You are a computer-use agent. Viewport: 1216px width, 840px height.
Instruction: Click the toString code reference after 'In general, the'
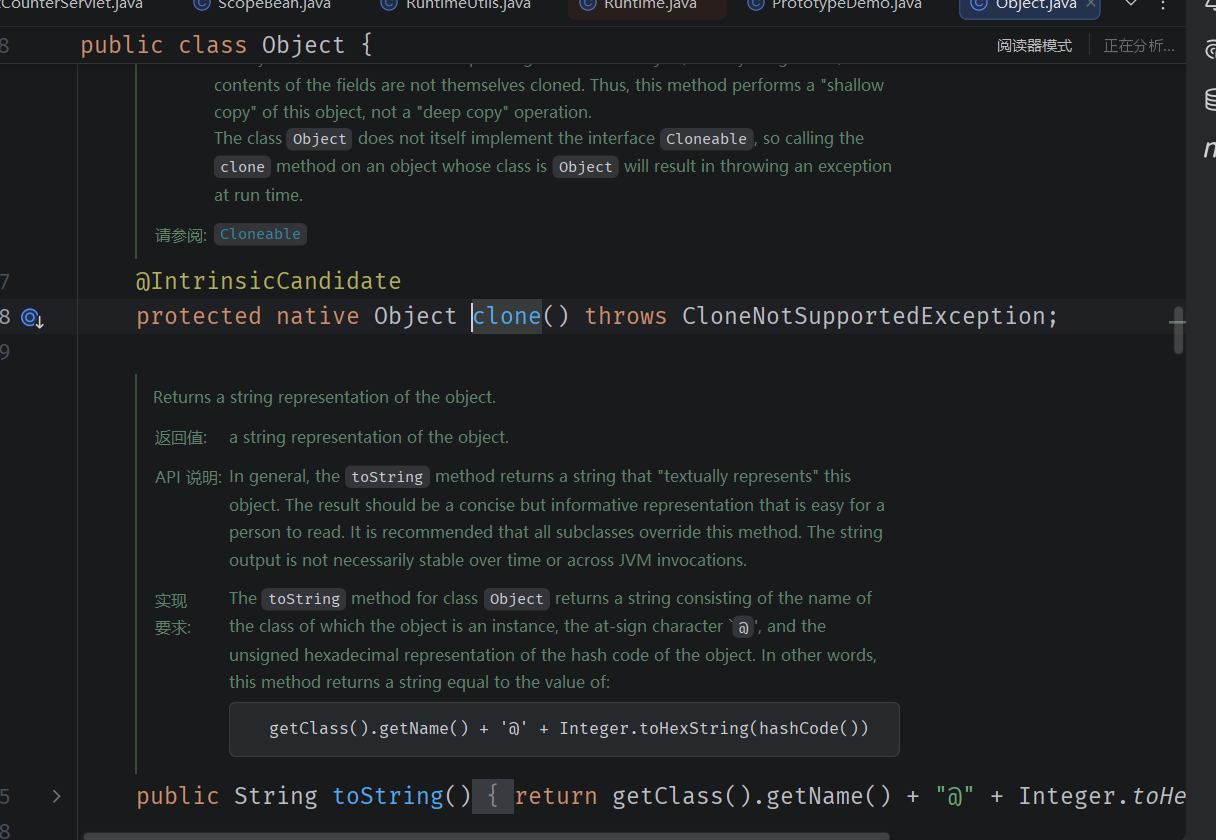[x=387, y=477]
